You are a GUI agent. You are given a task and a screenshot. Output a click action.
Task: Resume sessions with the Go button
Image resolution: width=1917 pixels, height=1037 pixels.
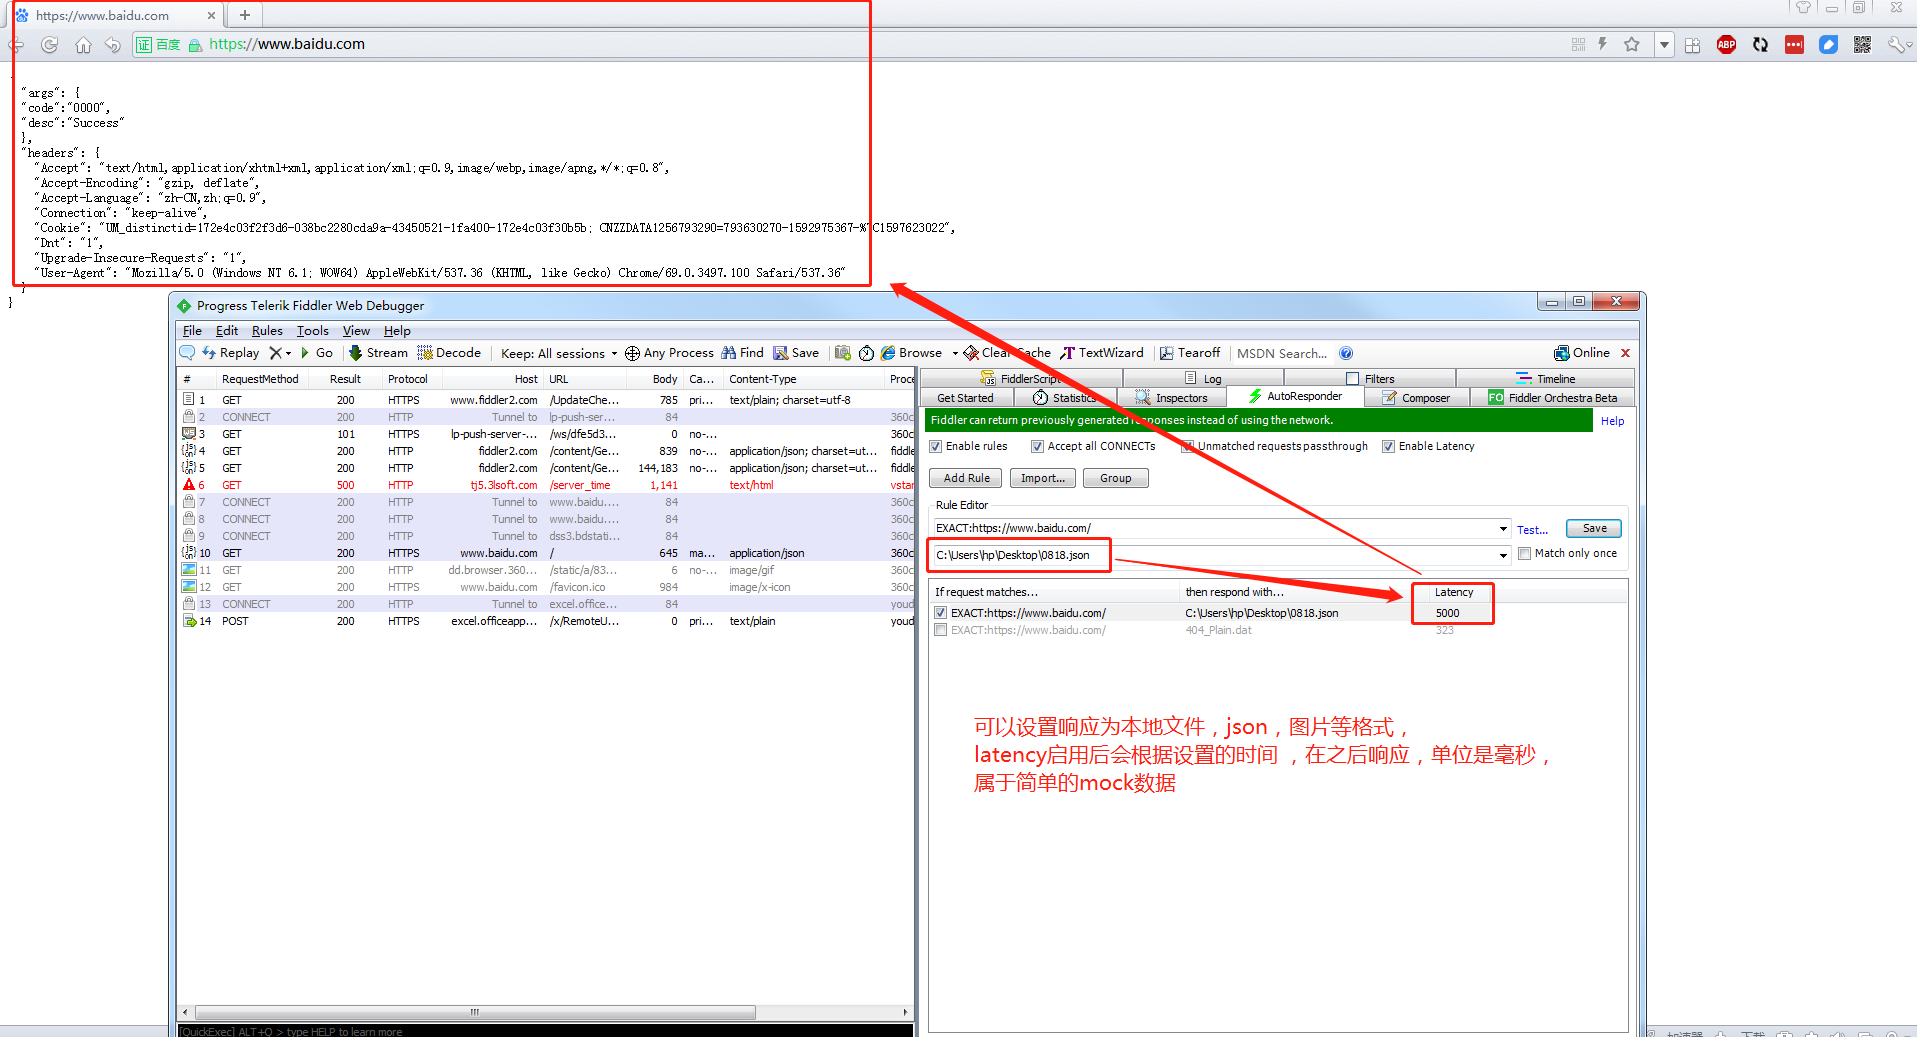(317, 353)
